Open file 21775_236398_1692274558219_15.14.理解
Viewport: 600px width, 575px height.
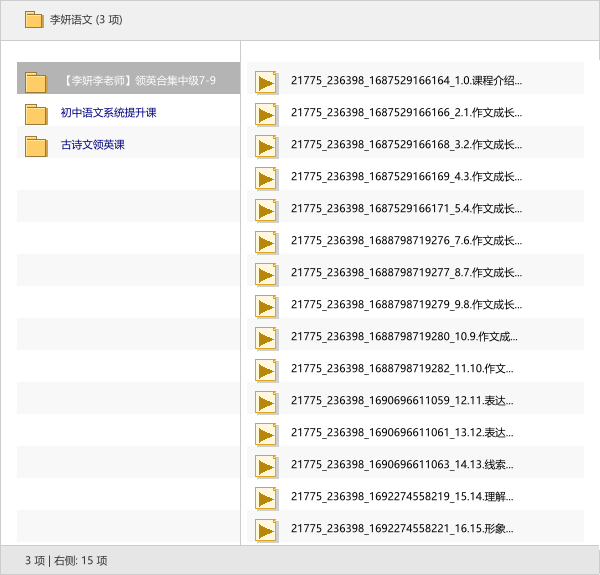[x=402, y=497]
